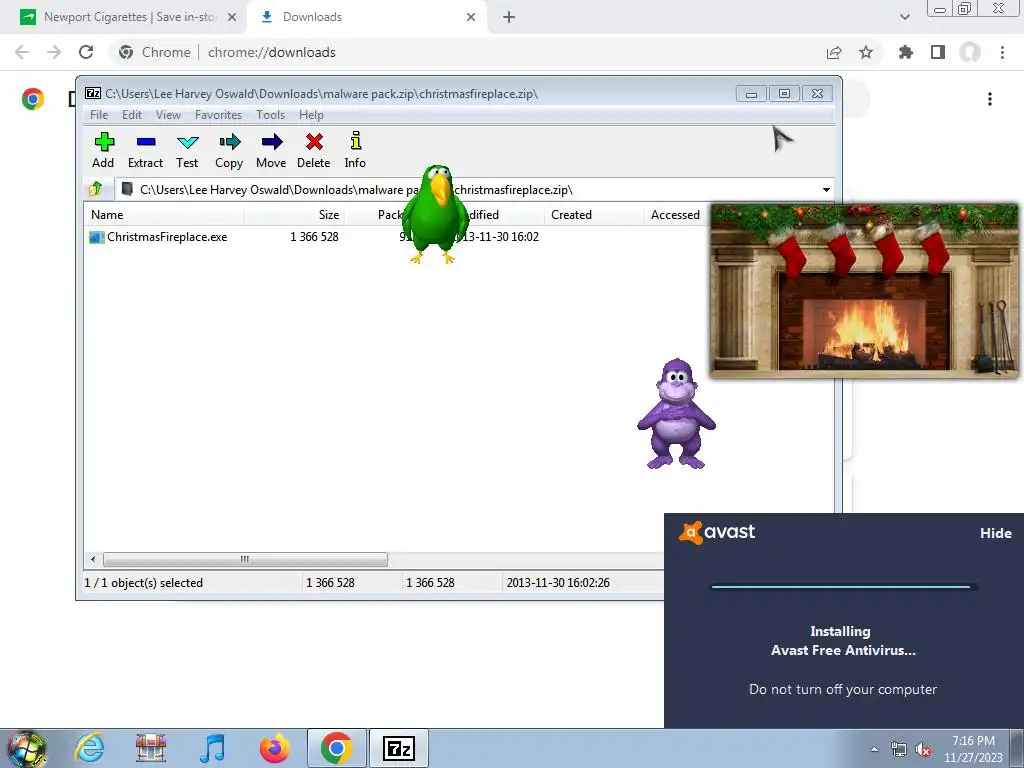Click the Chrome address bar URL

pos(272,52)
